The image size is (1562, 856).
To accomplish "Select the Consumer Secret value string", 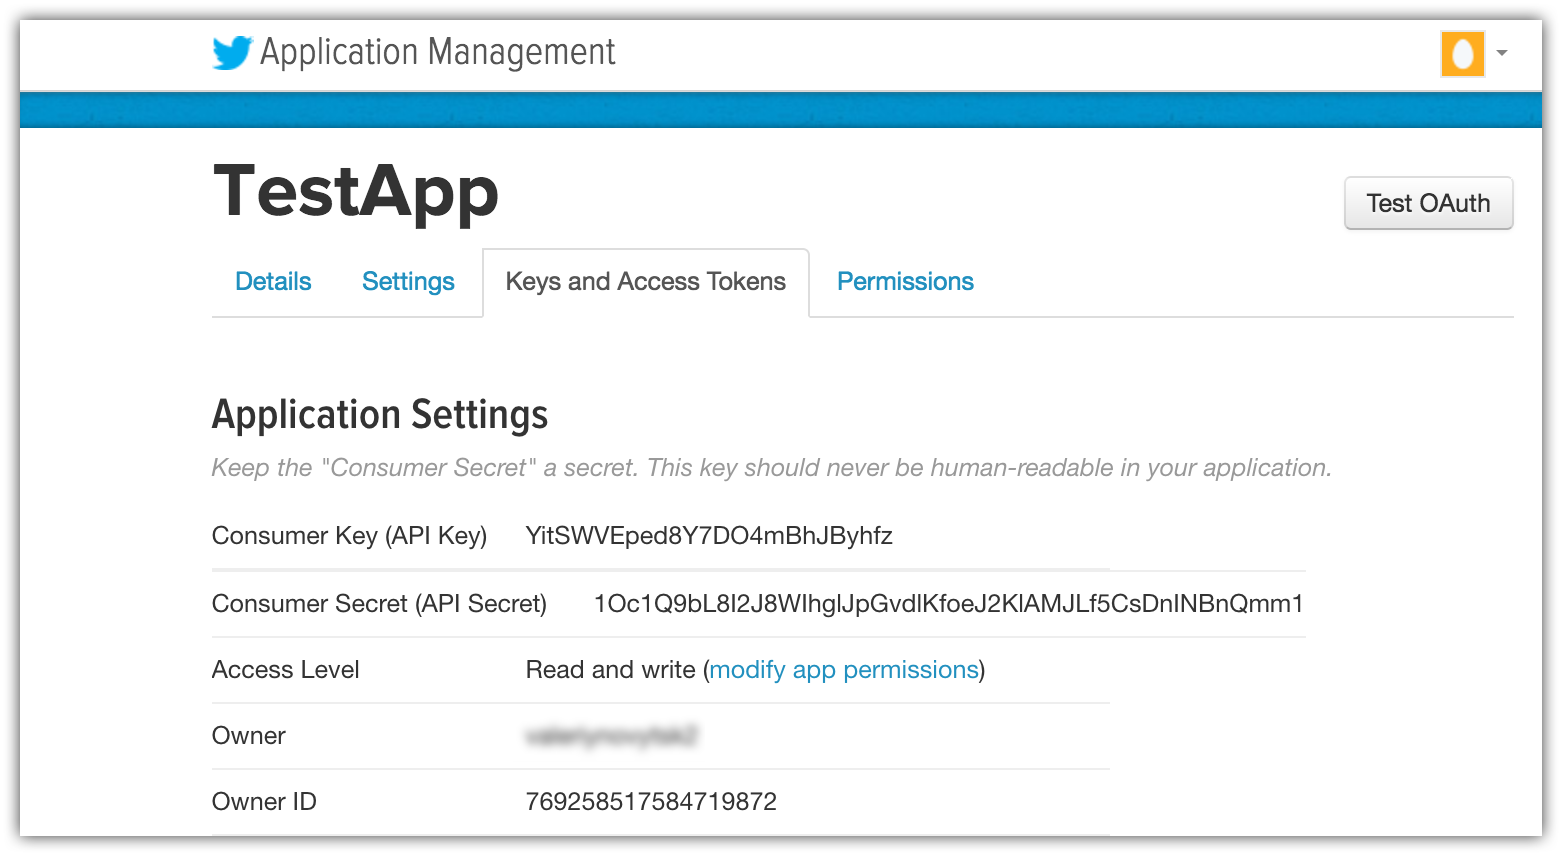I will (948, 604).
